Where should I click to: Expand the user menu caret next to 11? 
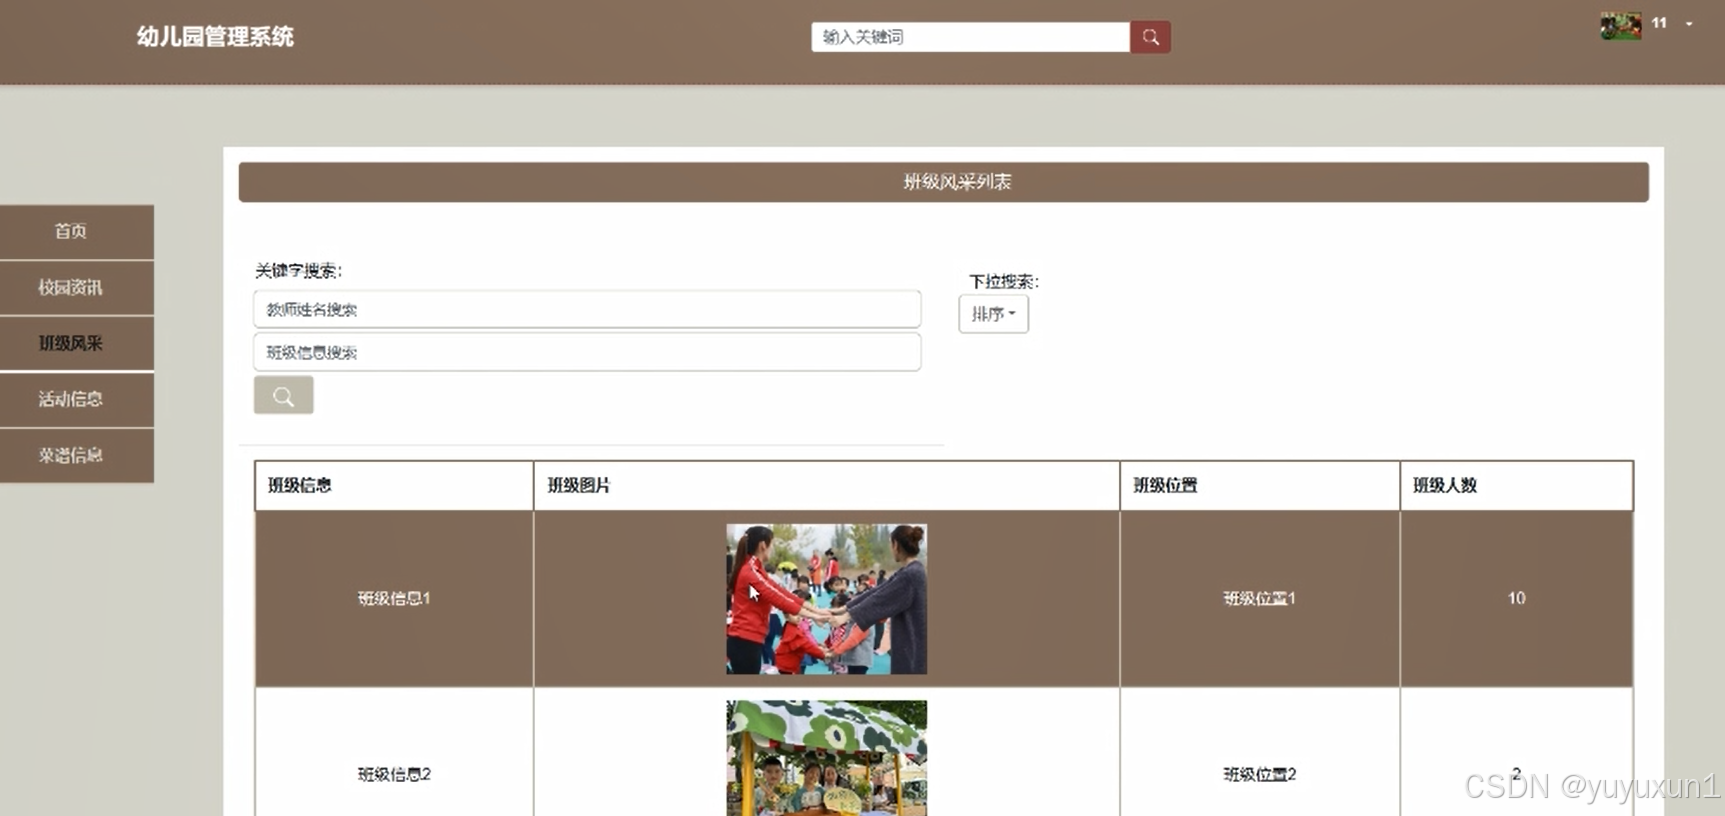(1689, 24)
